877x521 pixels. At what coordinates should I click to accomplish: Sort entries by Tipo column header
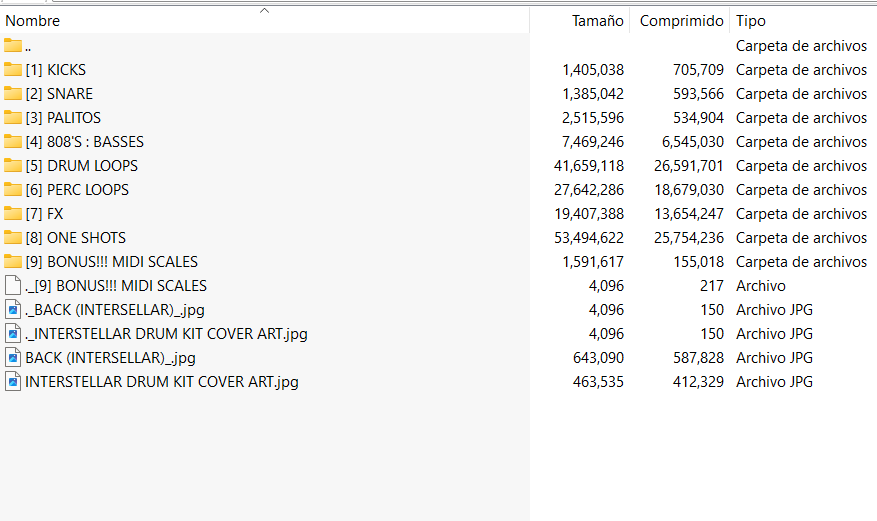pyautogui.click(x=751, y=21)
